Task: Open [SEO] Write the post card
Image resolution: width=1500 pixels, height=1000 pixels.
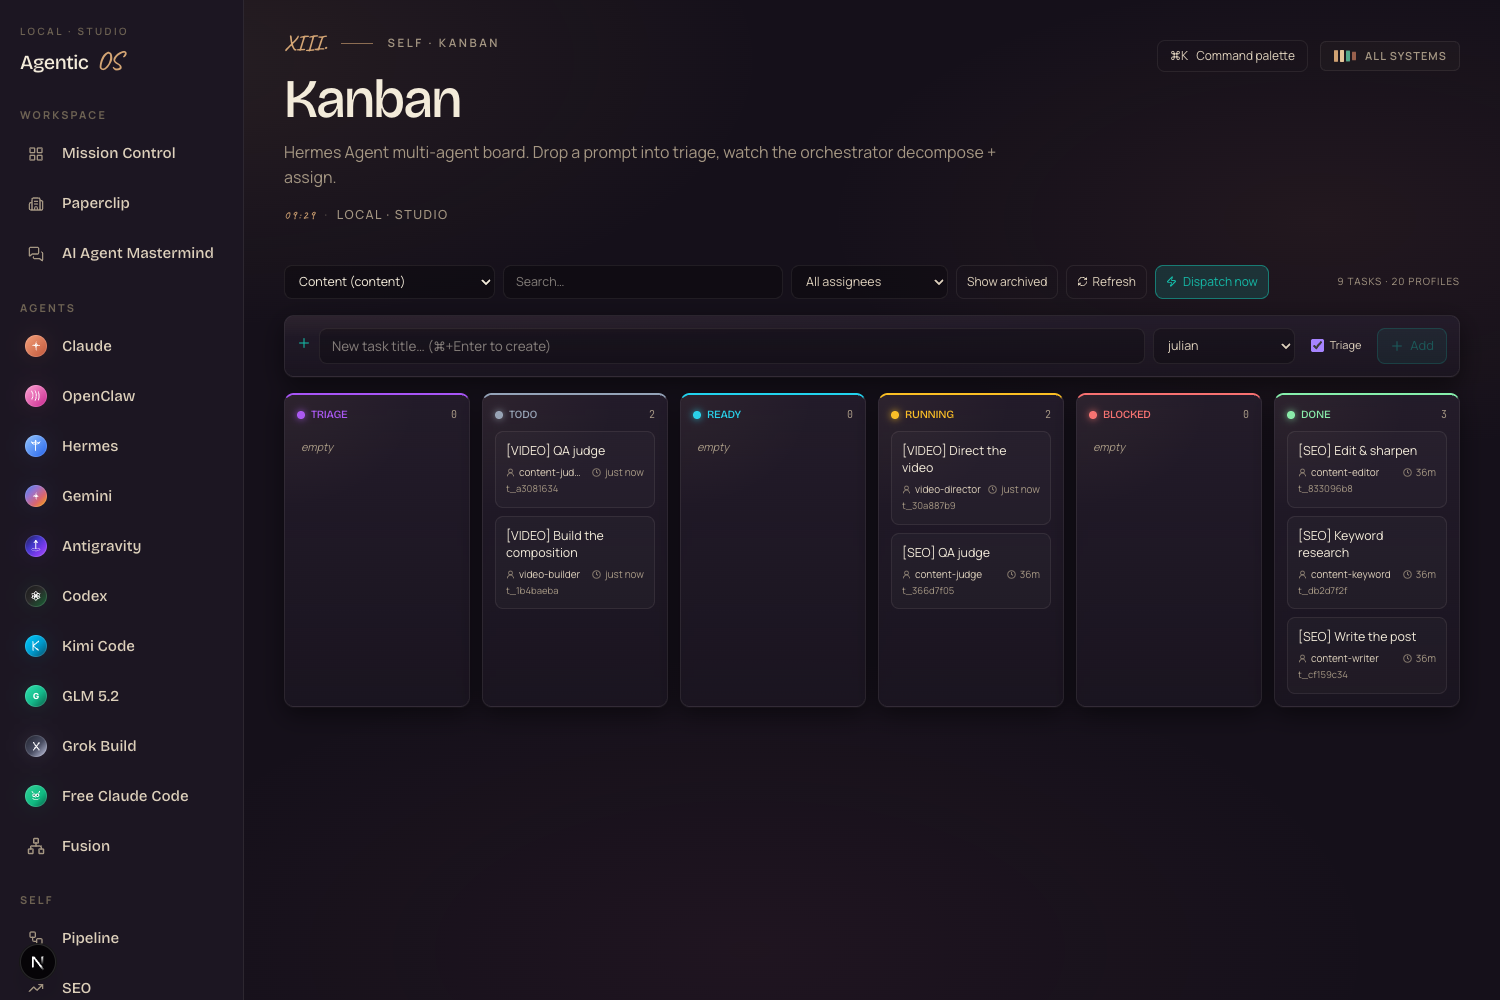Action: (x=1367, y=655)
